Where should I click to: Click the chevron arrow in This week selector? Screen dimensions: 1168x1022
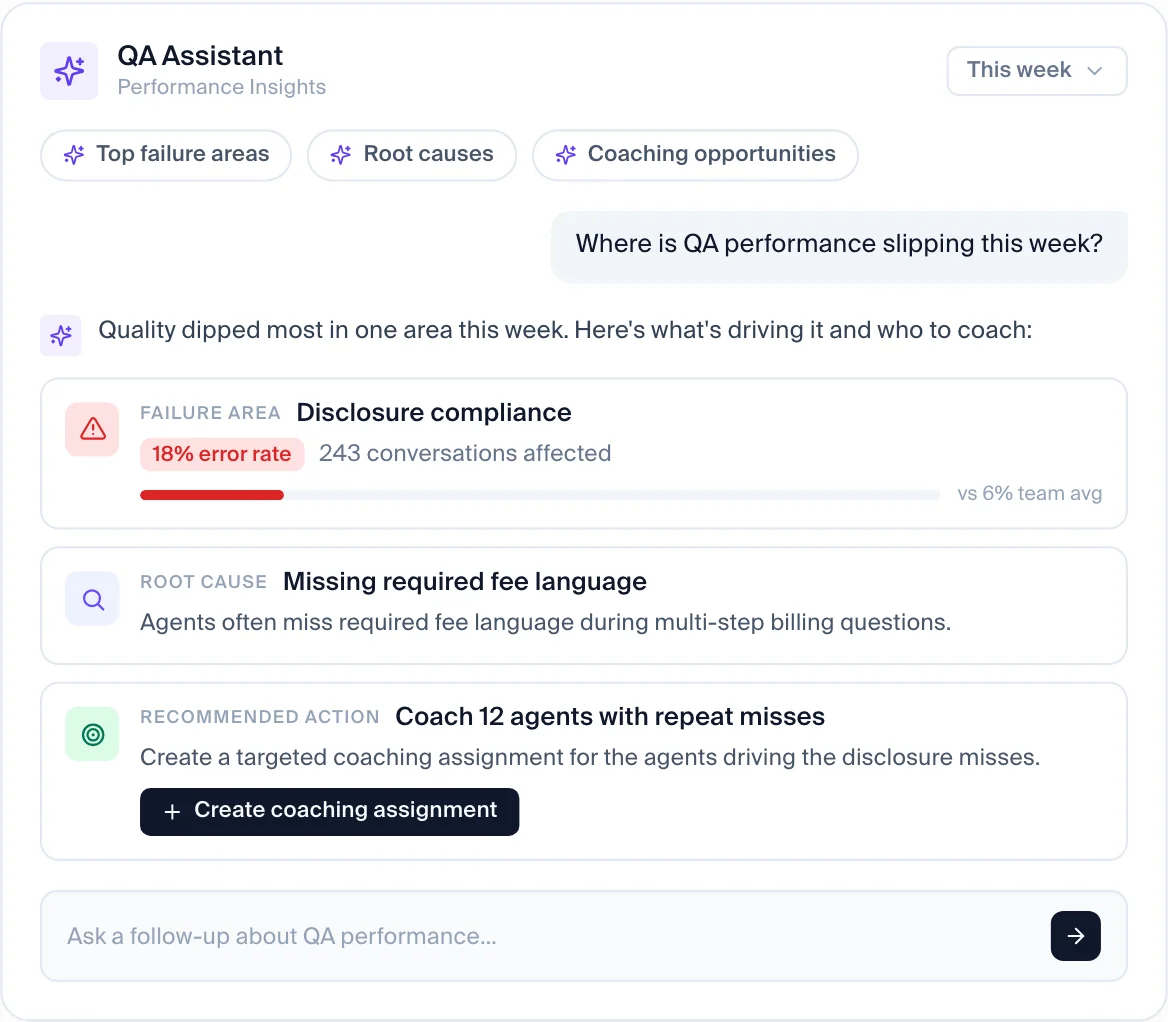click(1094, 71)
